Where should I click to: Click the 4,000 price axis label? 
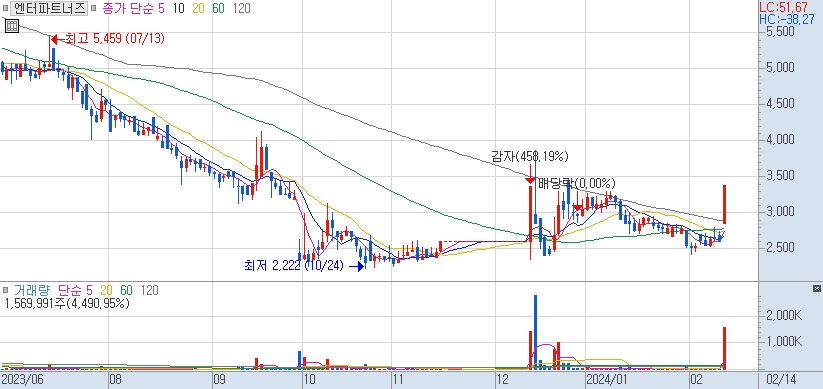click(779, 140)
